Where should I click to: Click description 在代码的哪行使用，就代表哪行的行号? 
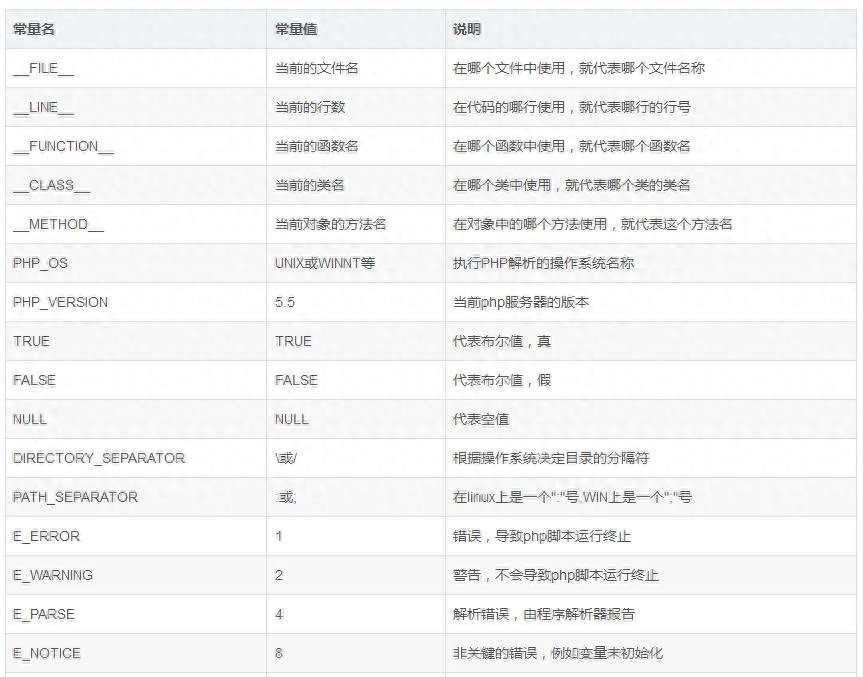click(572, 107)
